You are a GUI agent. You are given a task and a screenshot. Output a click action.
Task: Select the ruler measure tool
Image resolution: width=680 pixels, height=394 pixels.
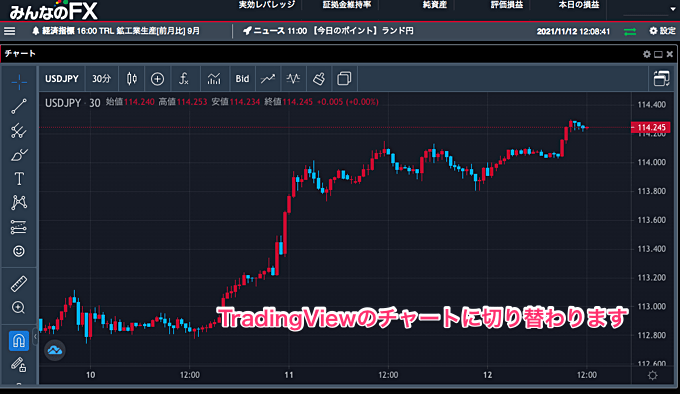tap(19, 283)
